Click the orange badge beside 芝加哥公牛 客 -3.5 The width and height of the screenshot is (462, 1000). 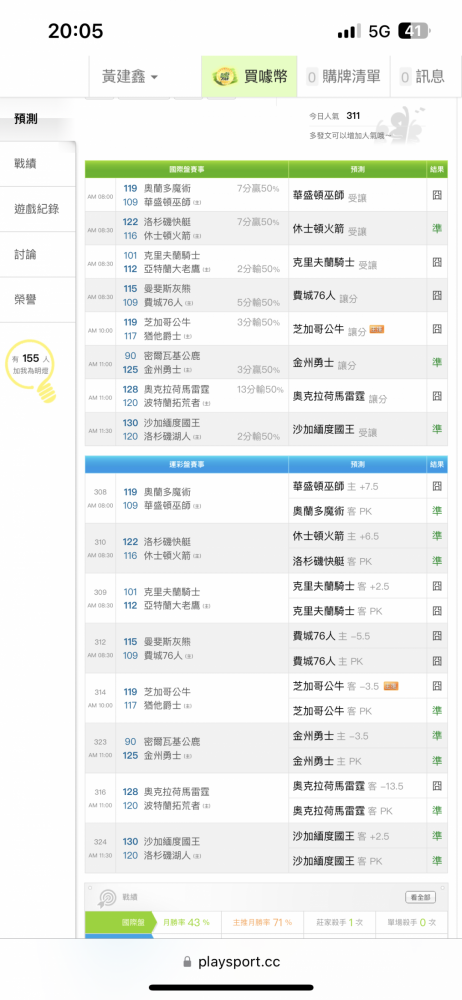(391, 686)
